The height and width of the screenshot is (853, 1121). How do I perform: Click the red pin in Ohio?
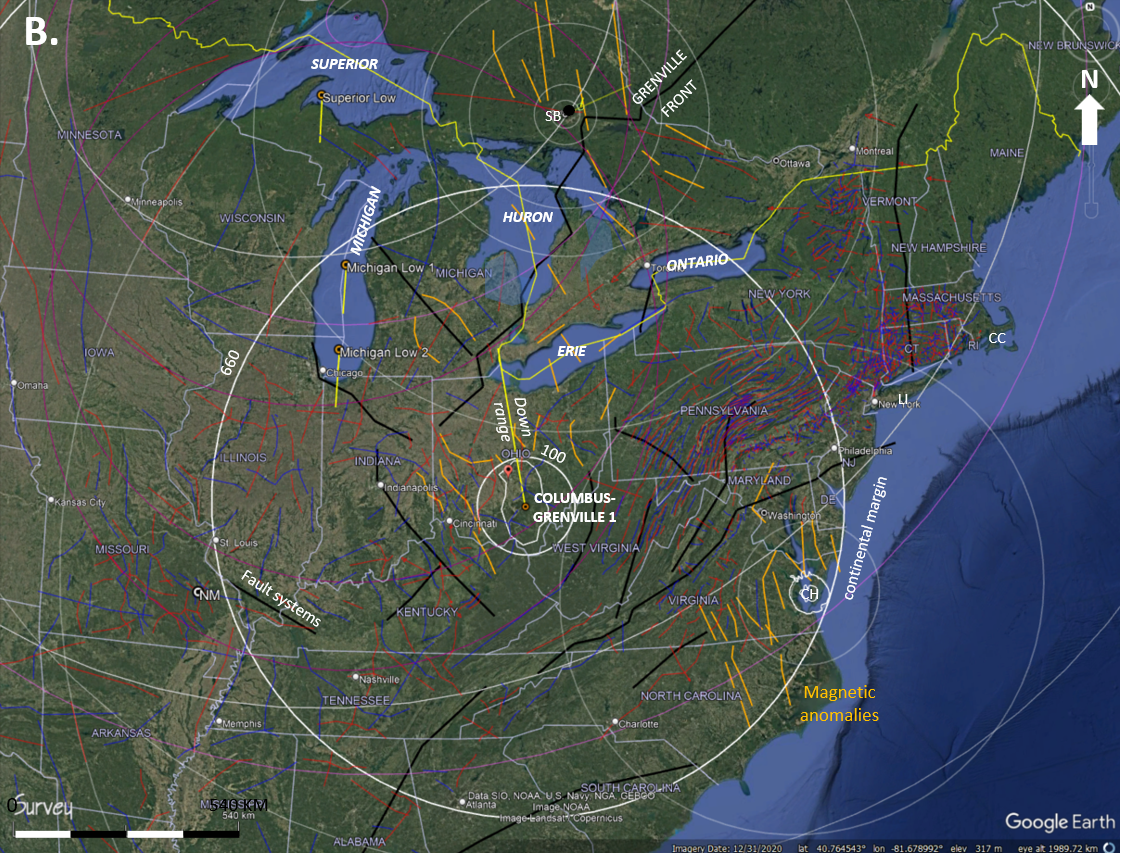coord(507,469)
